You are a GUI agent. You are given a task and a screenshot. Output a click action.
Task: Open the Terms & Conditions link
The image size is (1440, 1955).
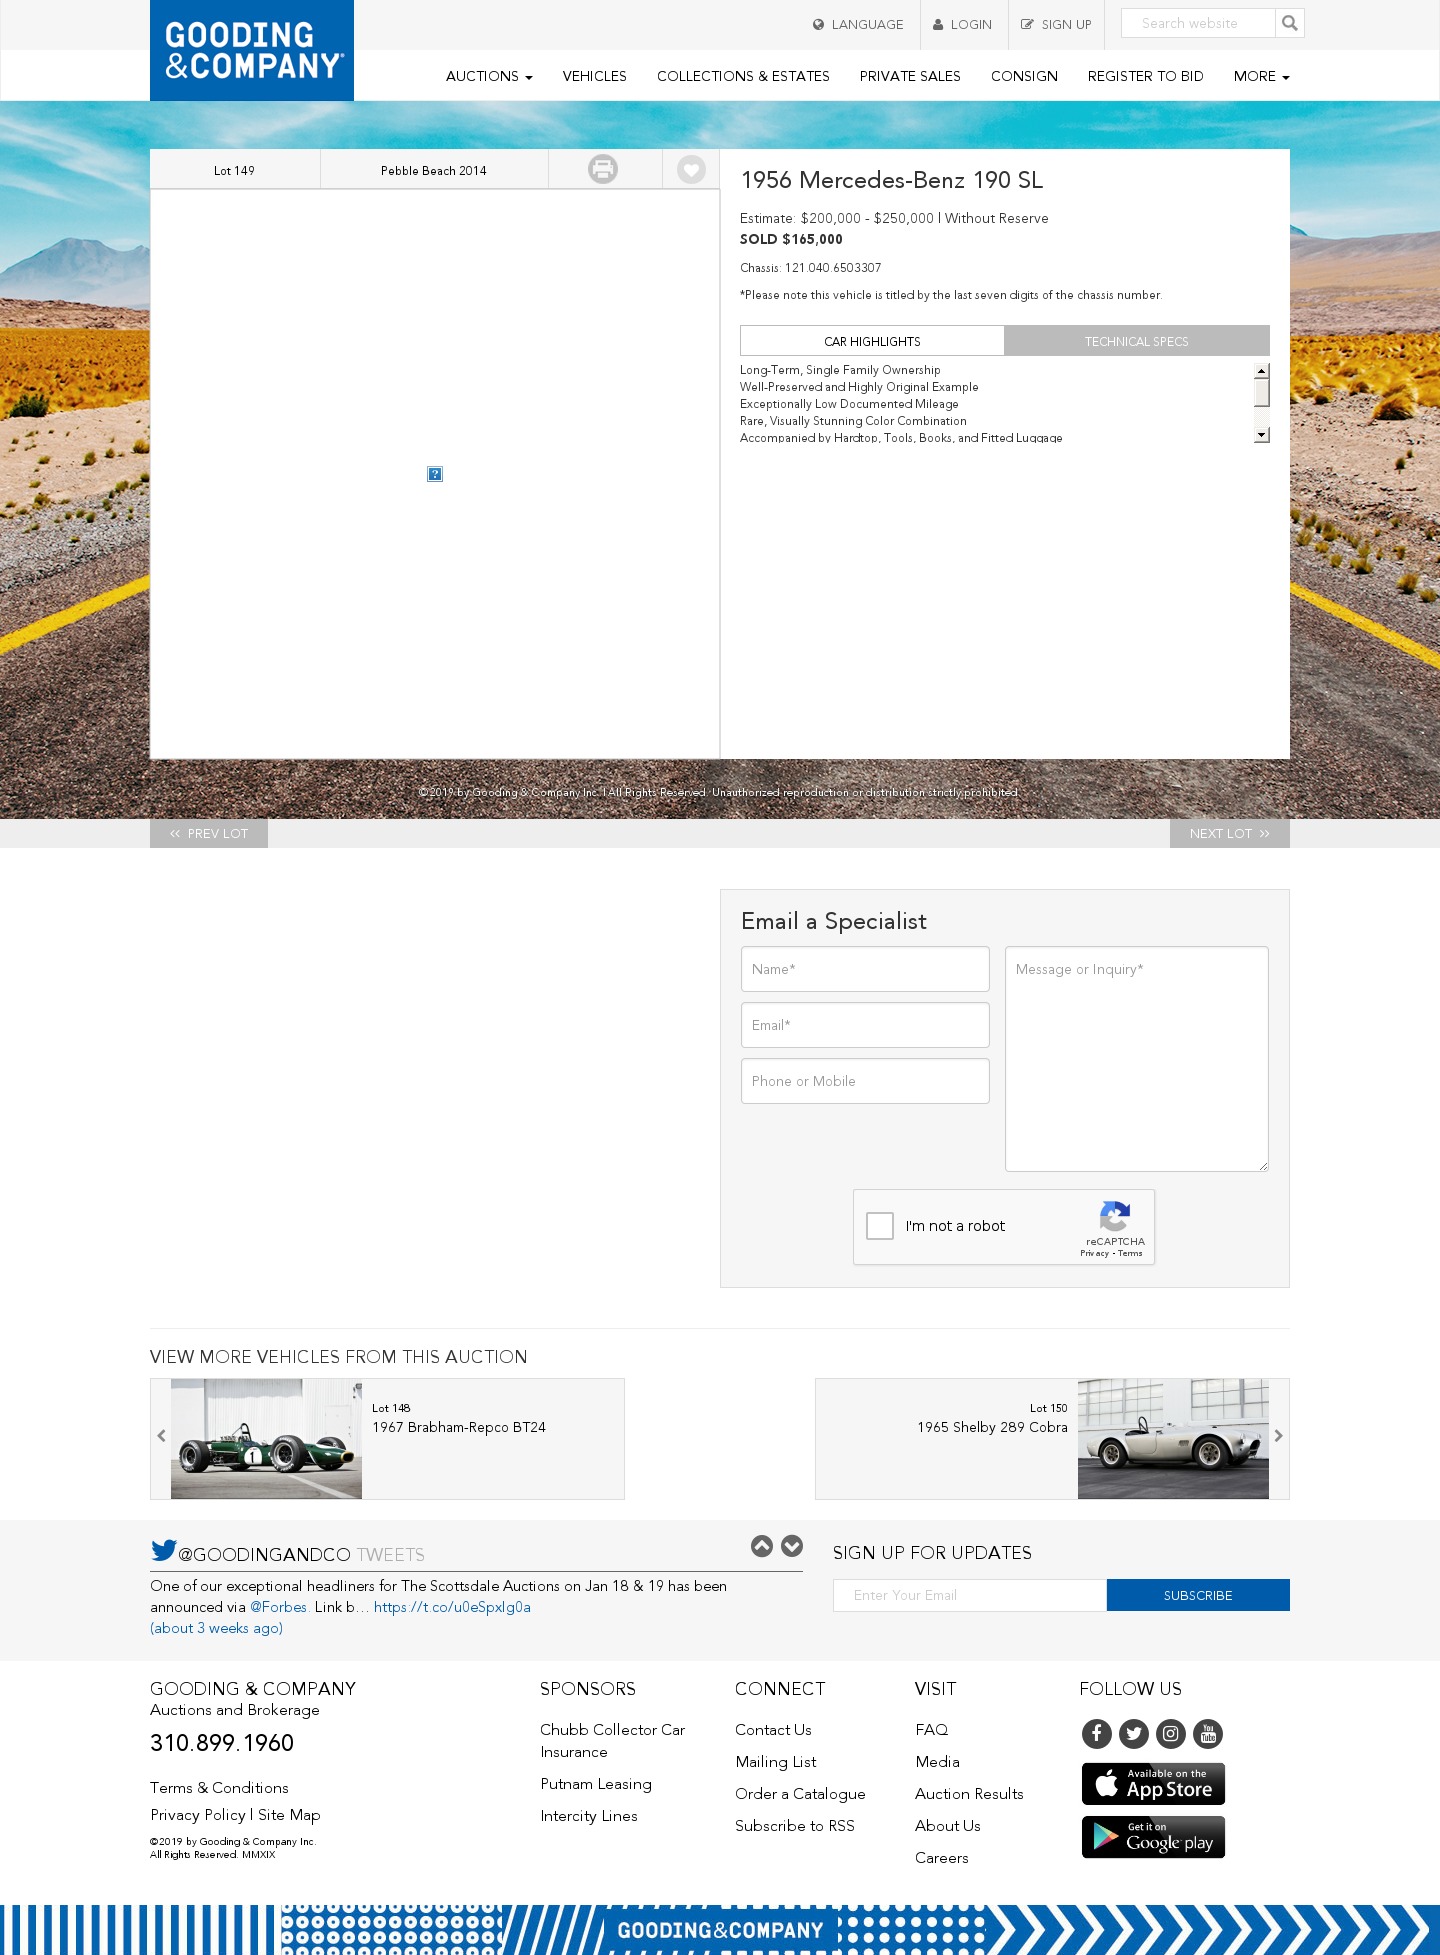pyautogui.click(x=219, y=1788)
